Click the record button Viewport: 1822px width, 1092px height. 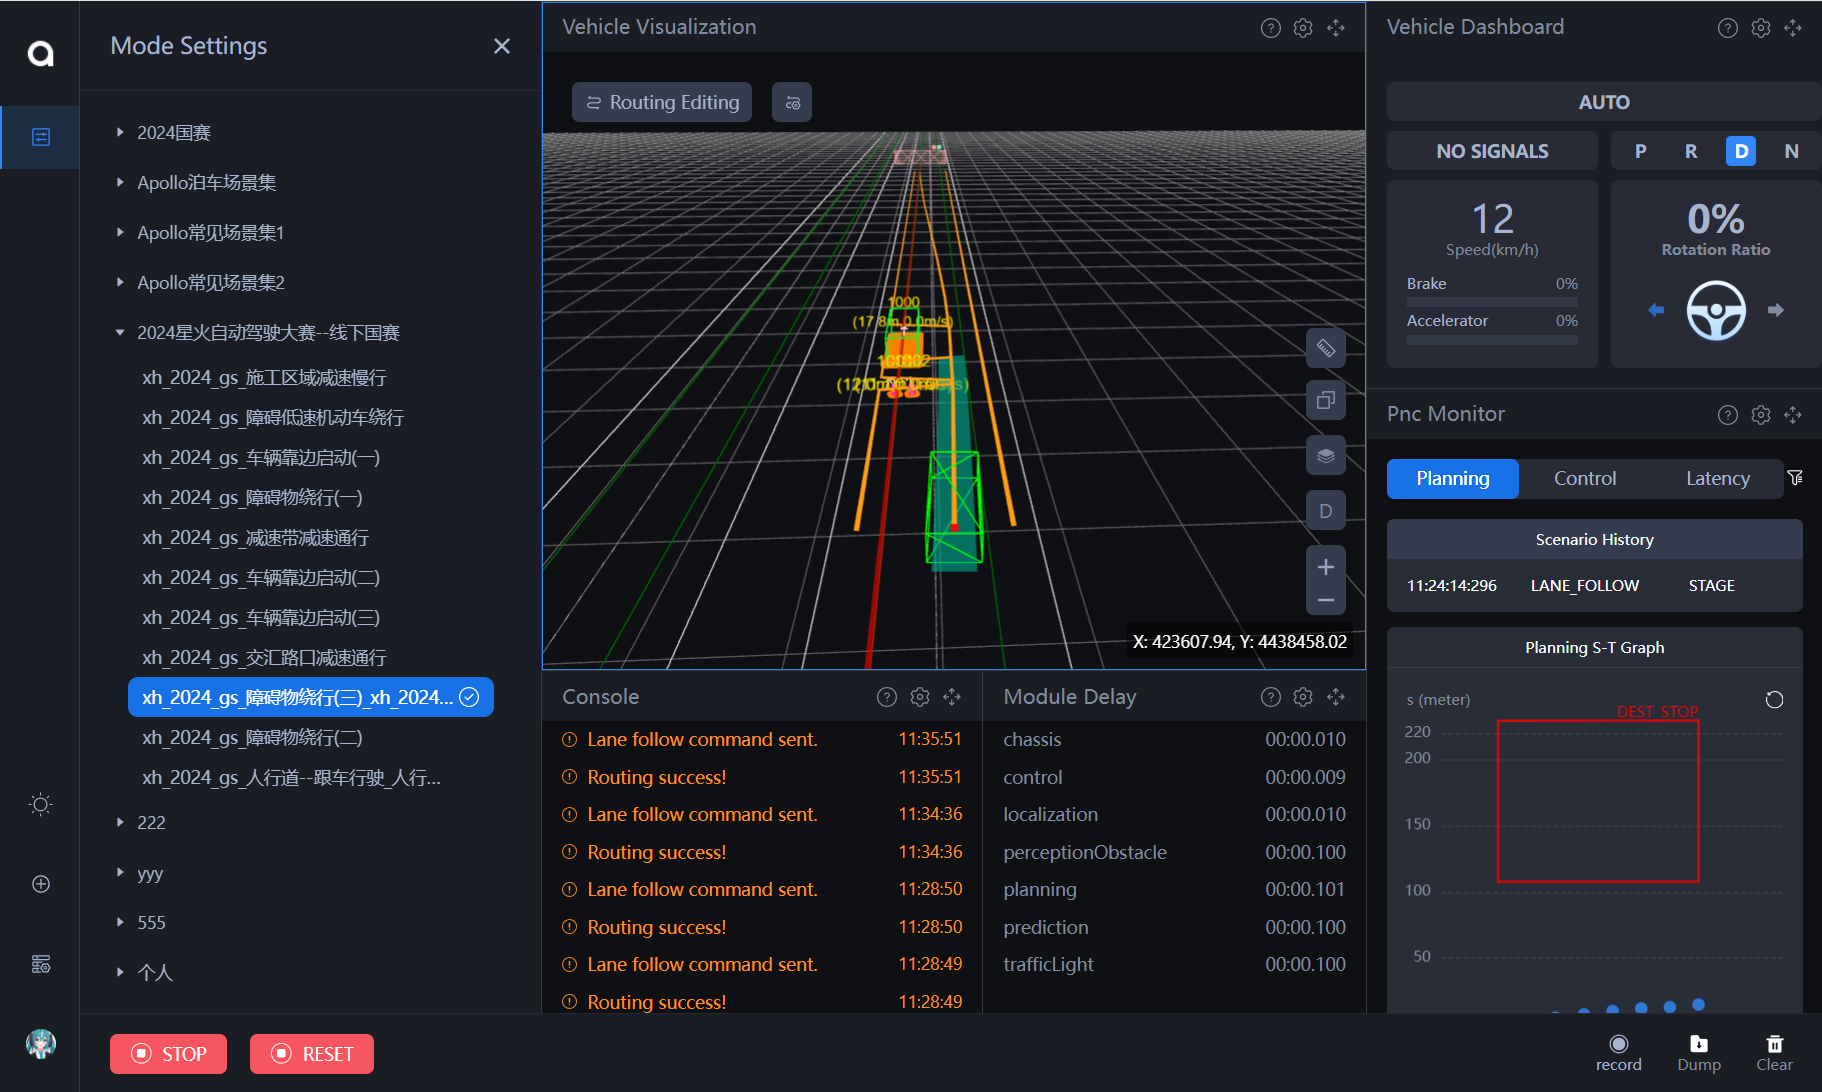click(x=1618, y=1045)
